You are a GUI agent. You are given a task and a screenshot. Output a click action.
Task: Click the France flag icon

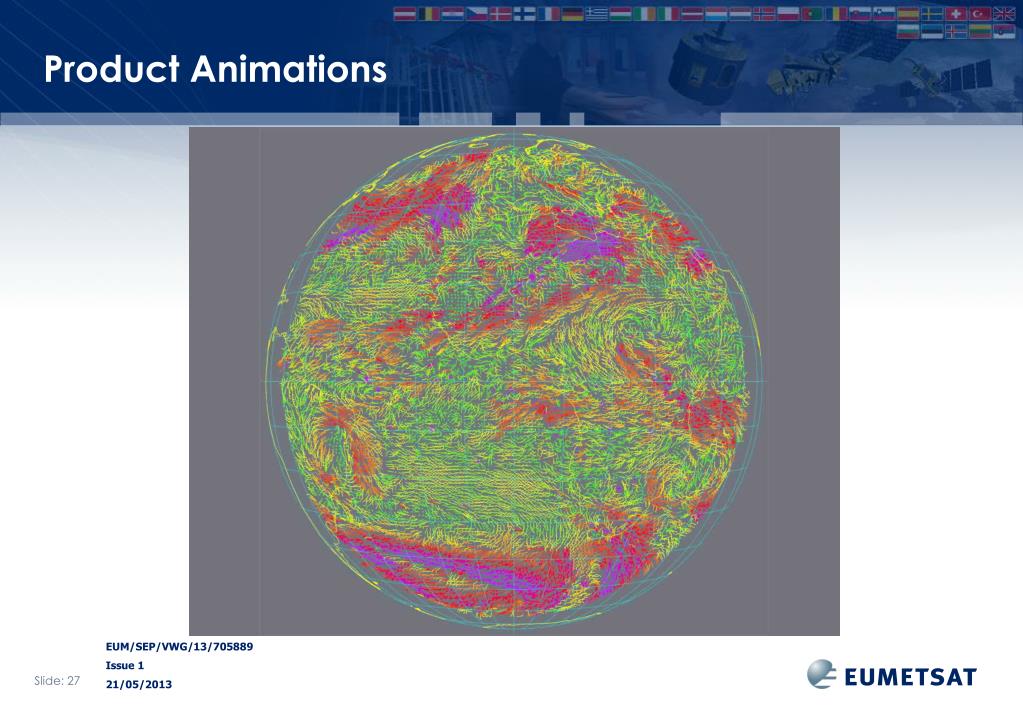click(549, 14)
